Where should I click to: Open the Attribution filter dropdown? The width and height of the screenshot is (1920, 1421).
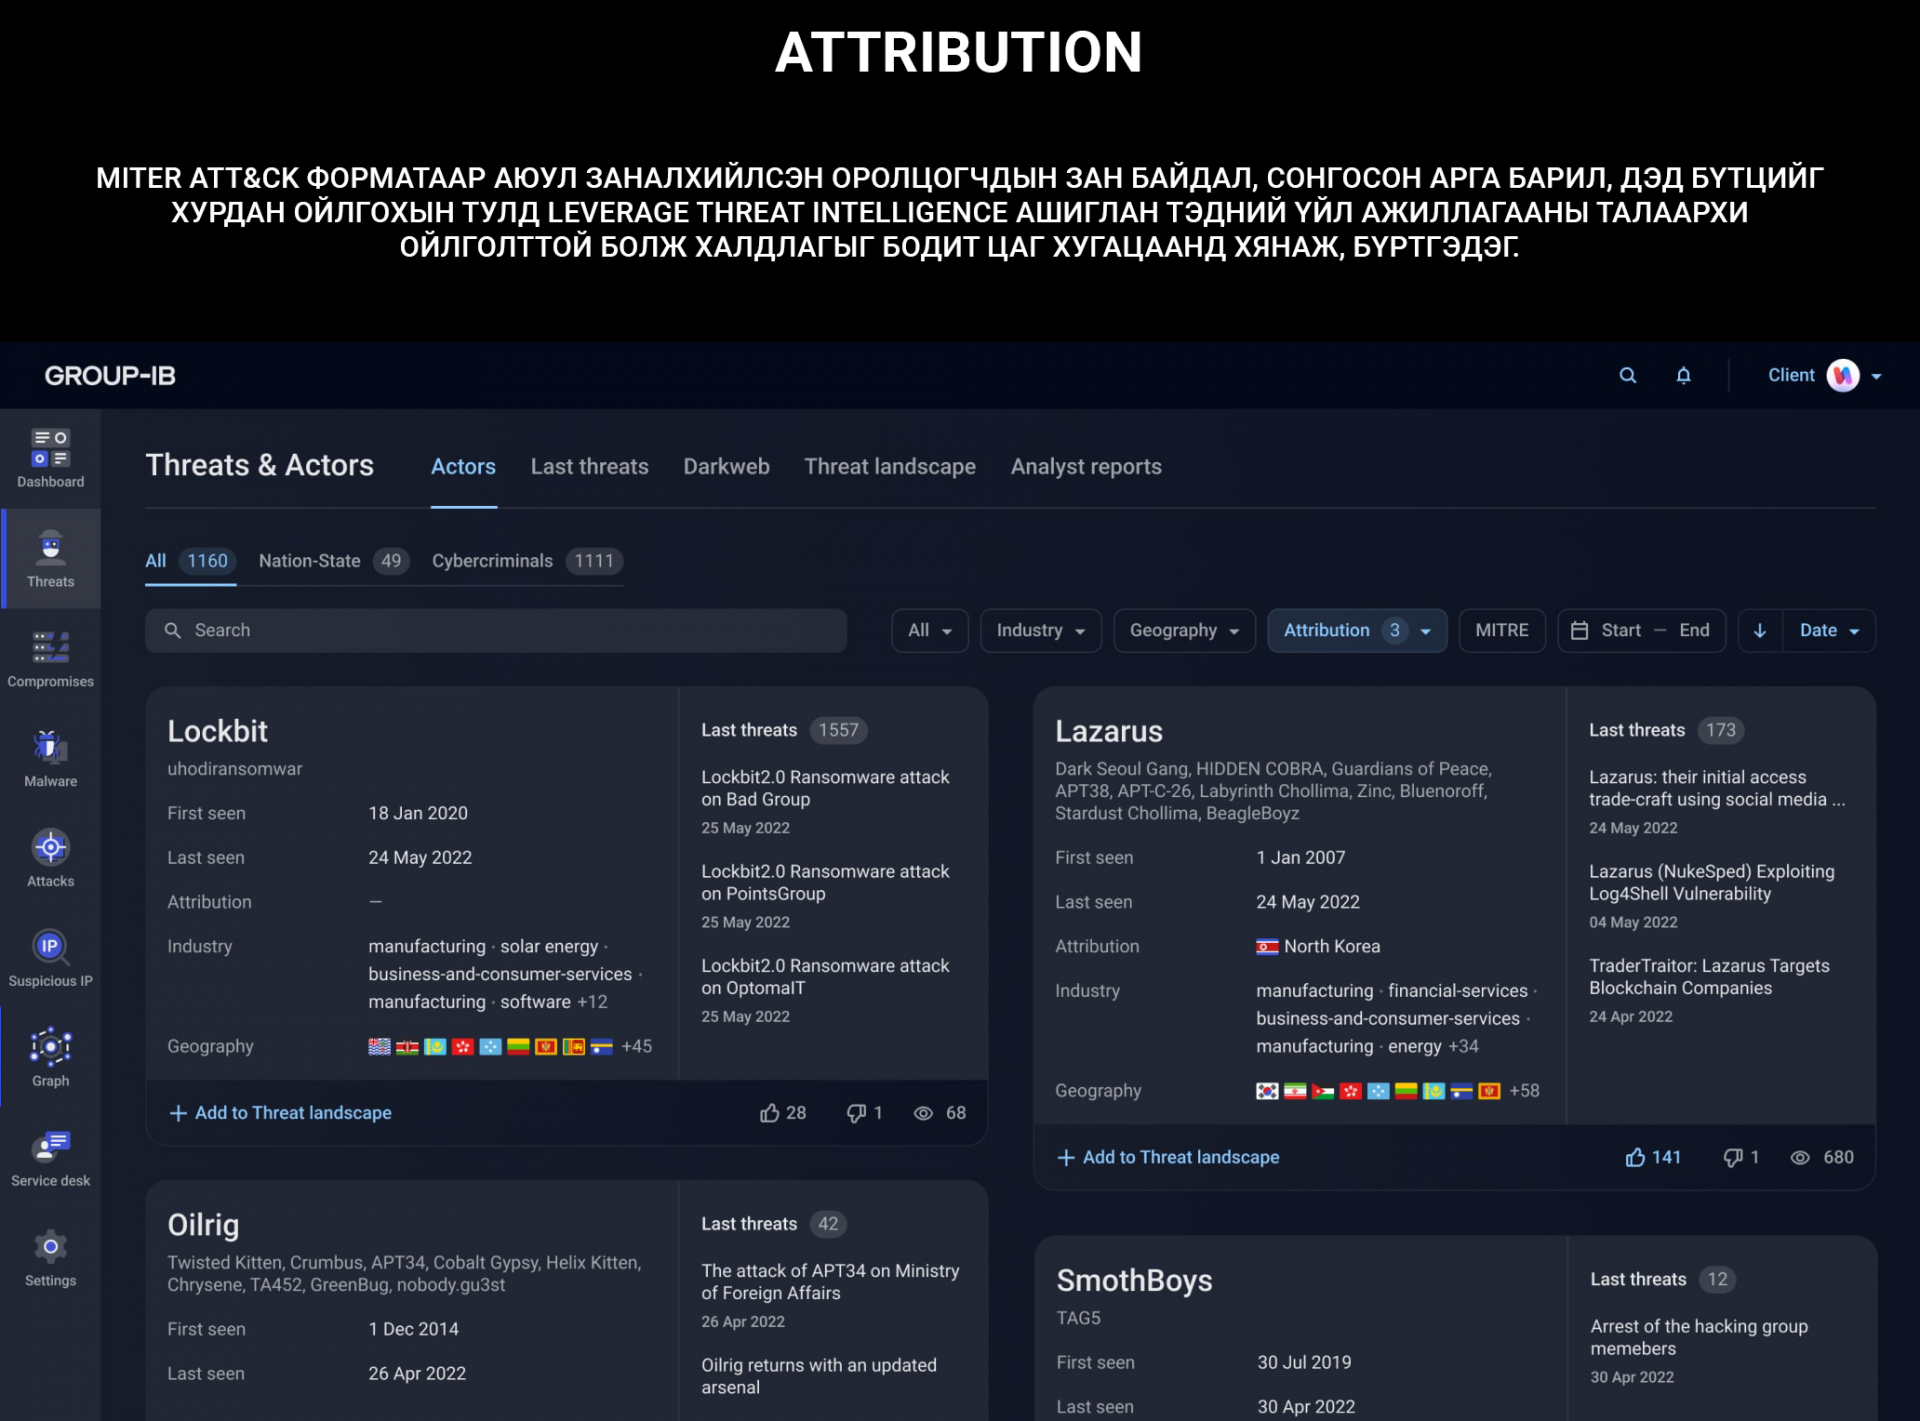(x=1356, y=631)
